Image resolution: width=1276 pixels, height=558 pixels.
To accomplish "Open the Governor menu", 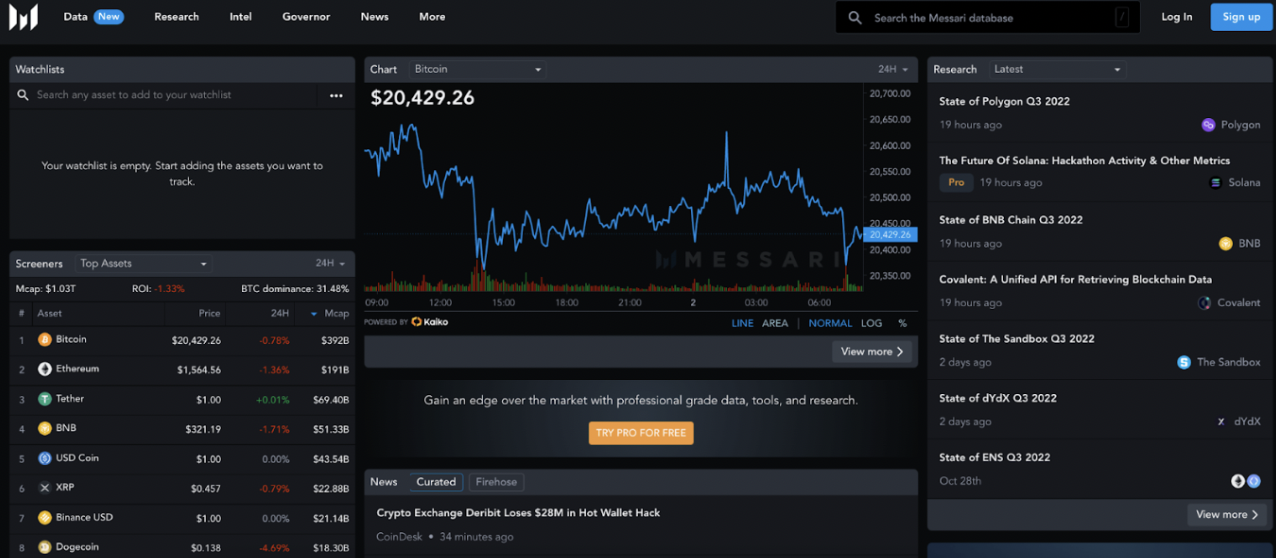I will 306,17.
